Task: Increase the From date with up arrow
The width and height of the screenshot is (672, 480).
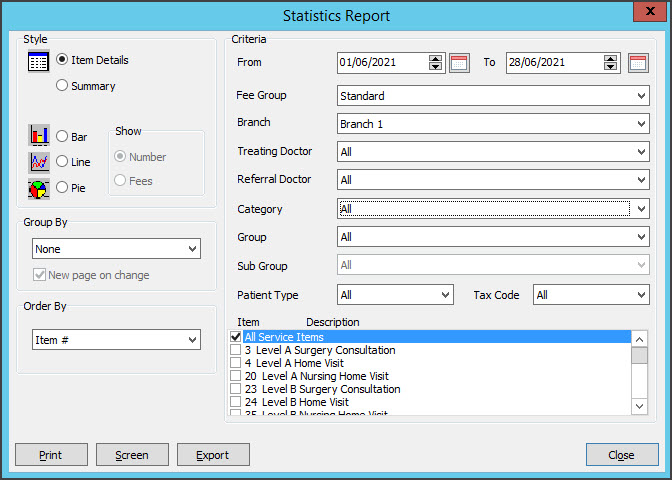Action: pos(435,58)
